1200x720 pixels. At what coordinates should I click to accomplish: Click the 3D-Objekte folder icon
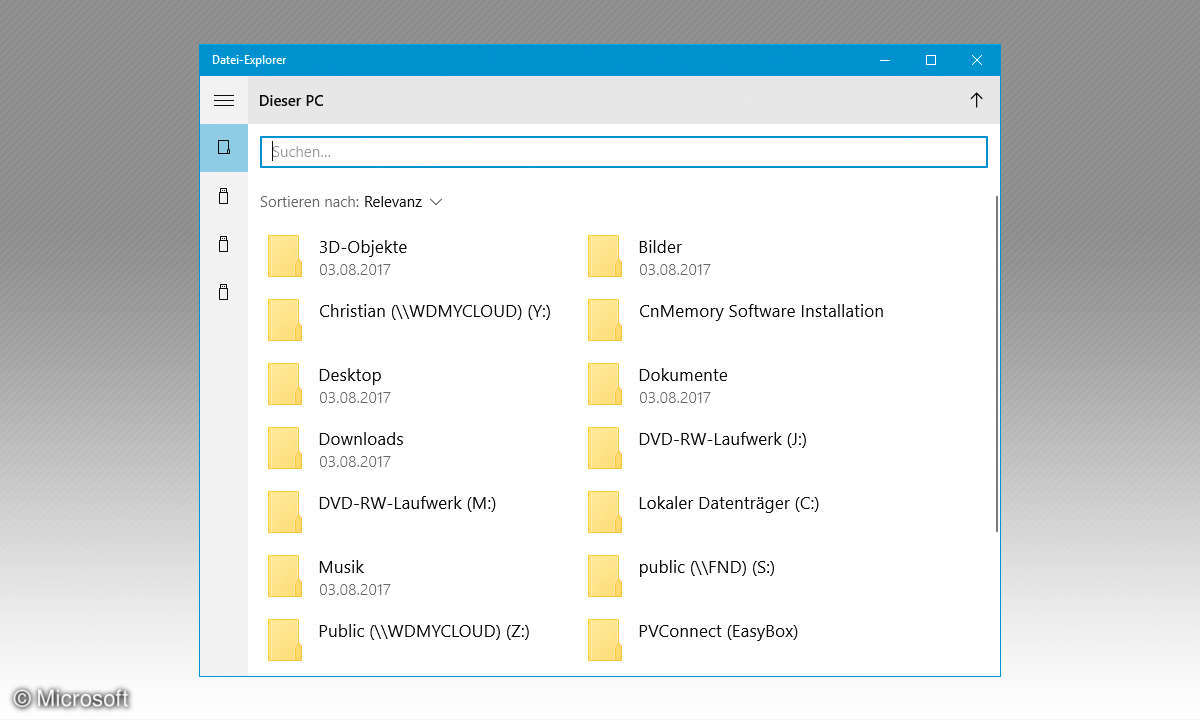coord(285,257)
